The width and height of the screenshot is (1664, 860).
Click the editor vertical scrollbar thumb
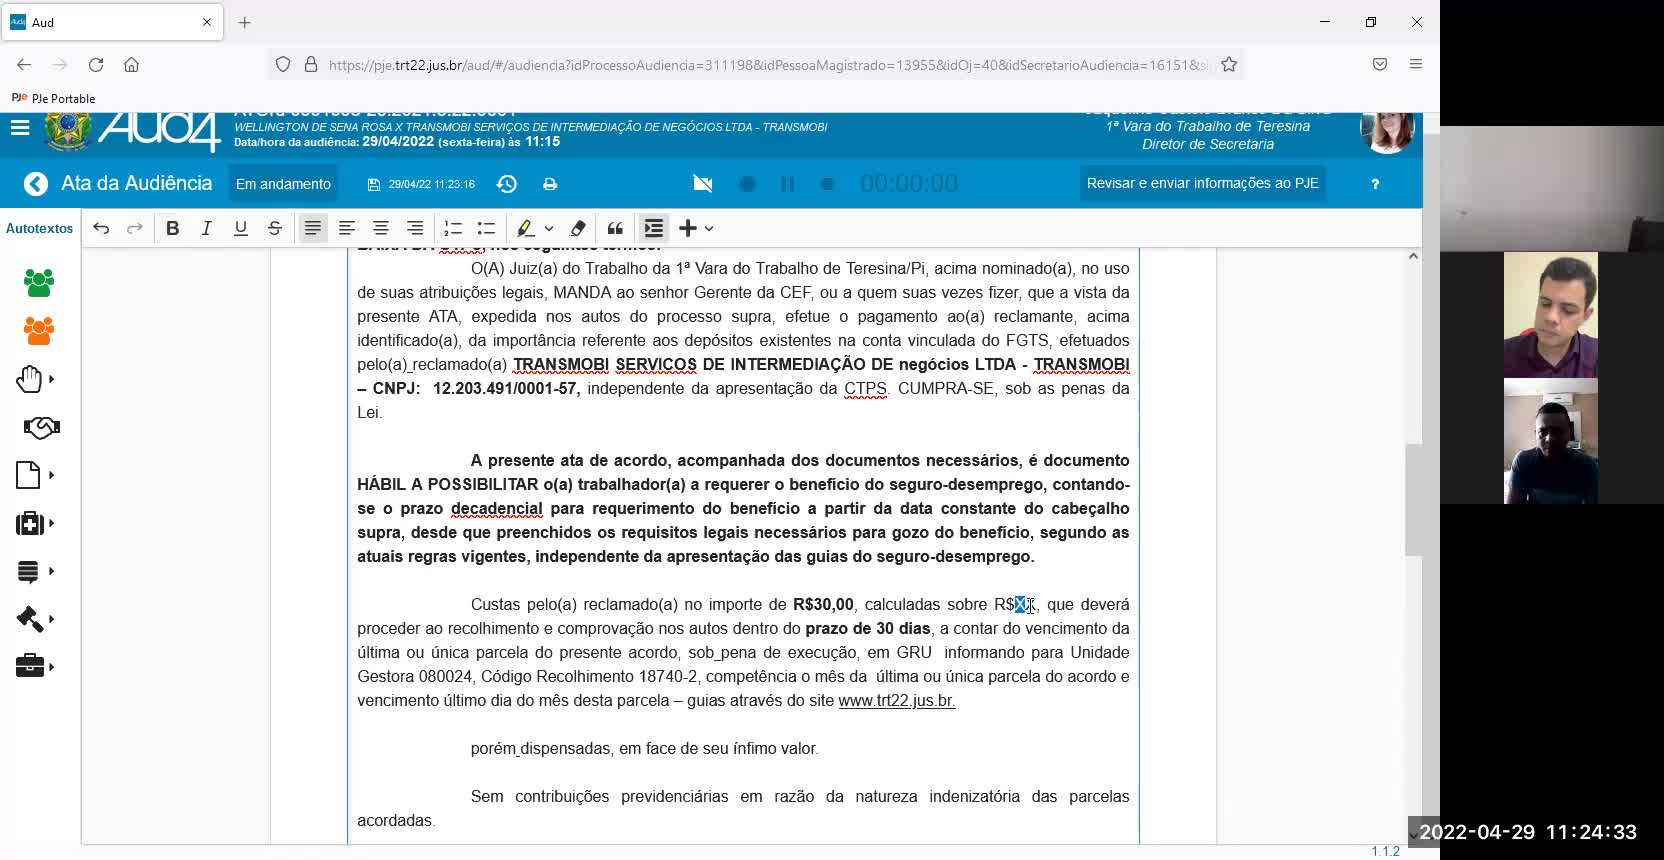(1413, 500)
